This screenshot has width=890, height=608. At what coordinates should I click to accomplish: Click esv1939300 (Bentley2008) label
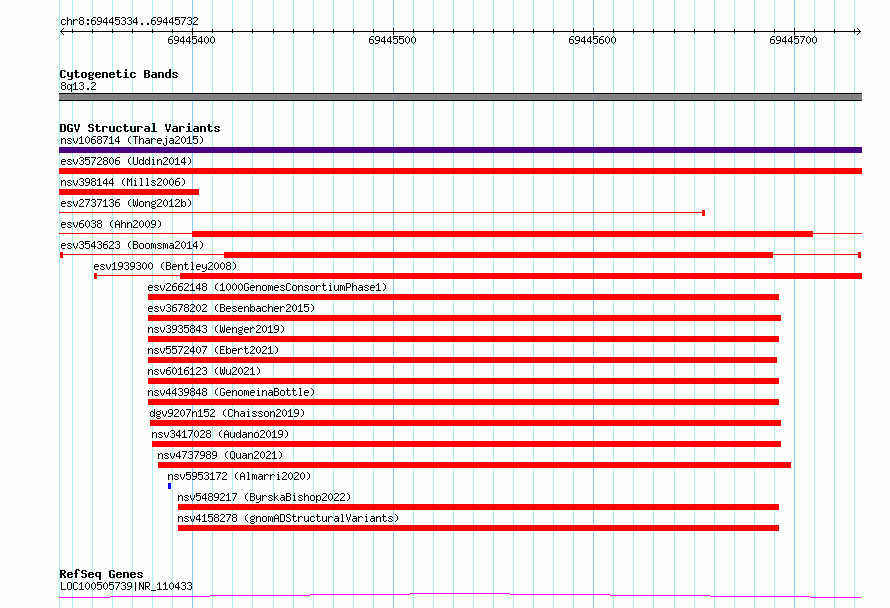165,266
